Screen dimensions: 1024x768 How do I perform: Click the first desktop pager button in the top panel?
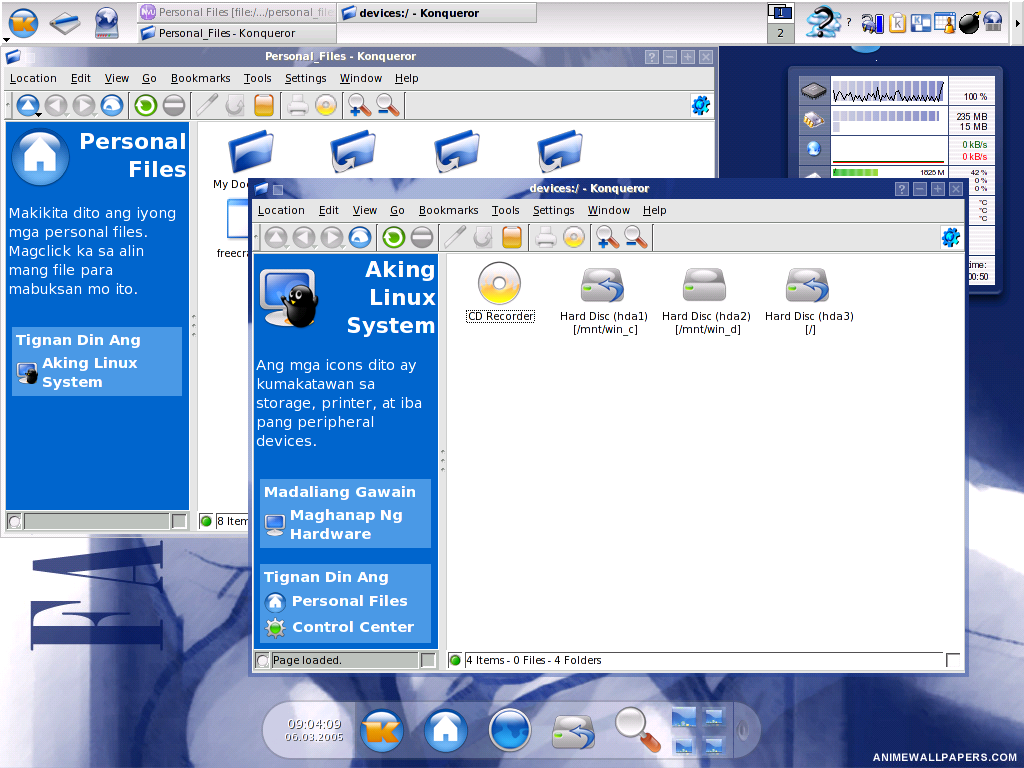[780, 12]
